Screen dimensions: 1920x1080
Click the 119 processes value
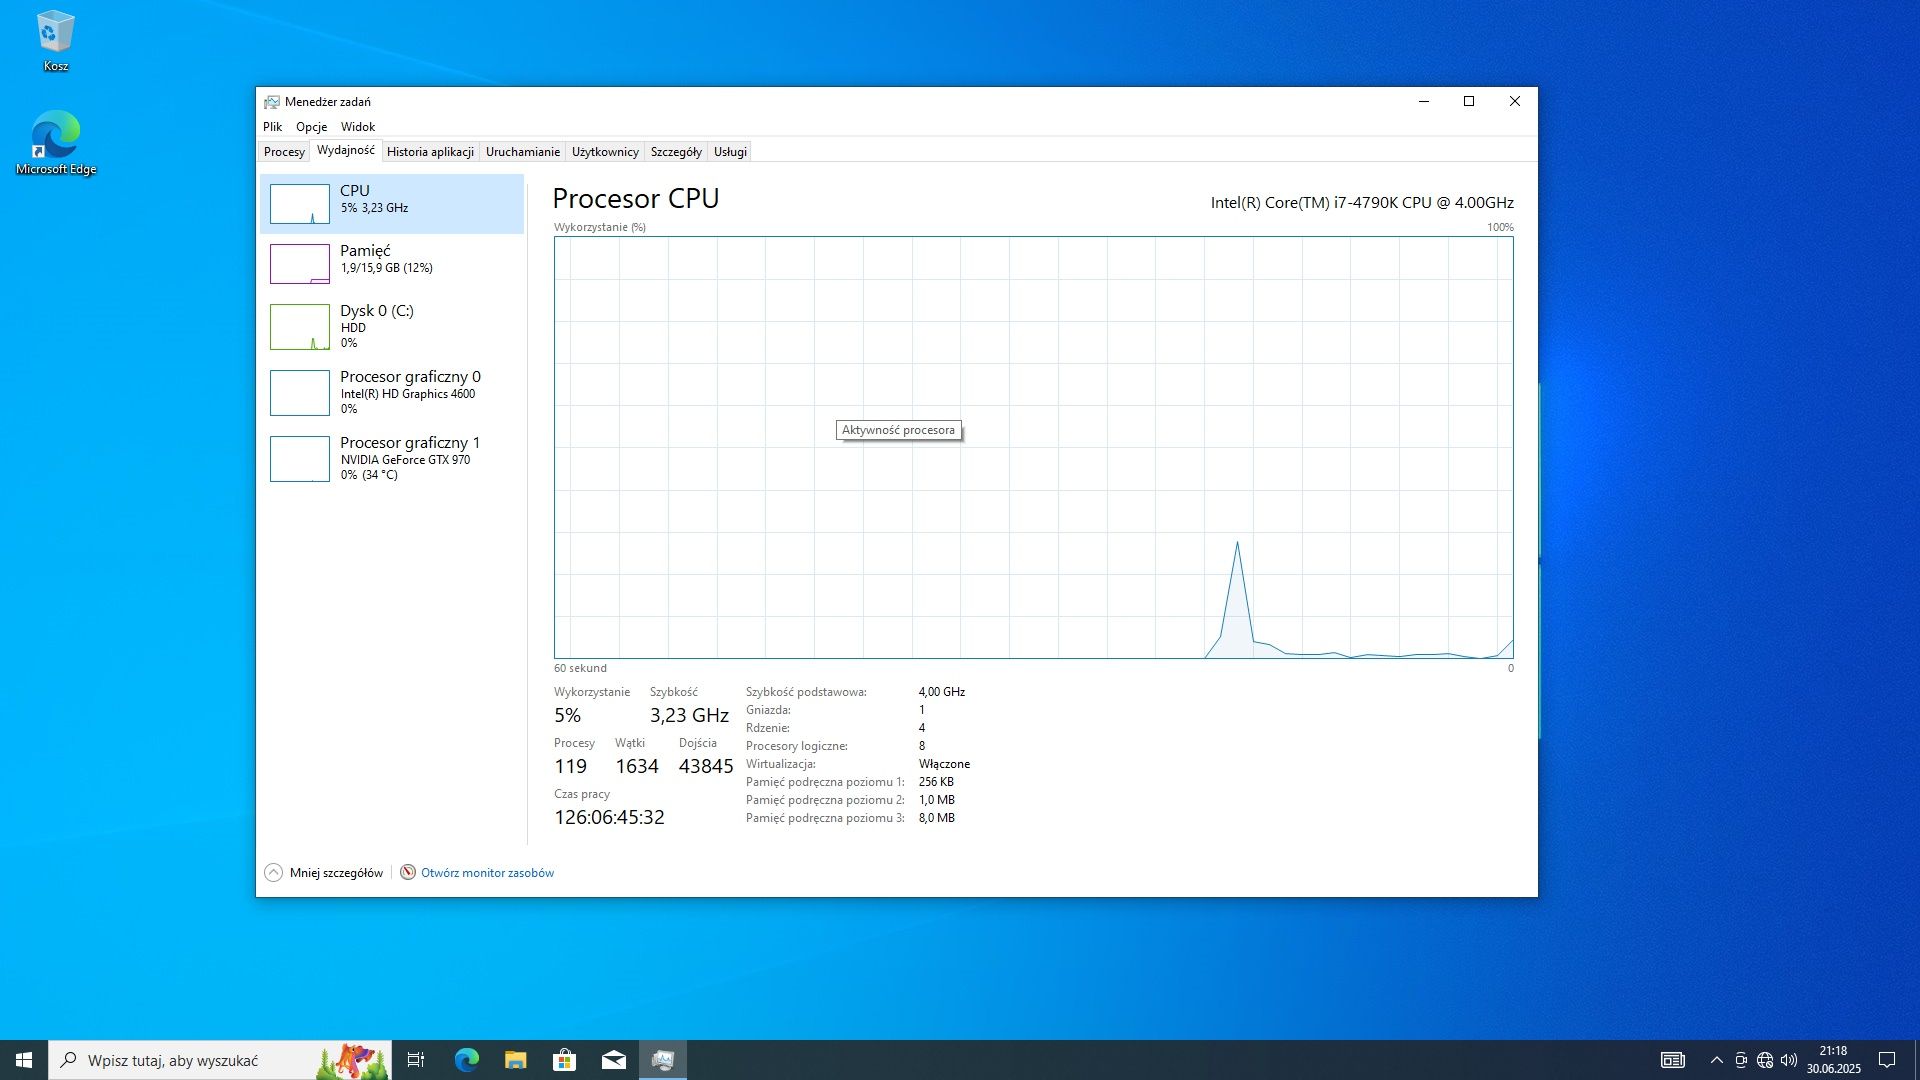click(x=570, y=766)
